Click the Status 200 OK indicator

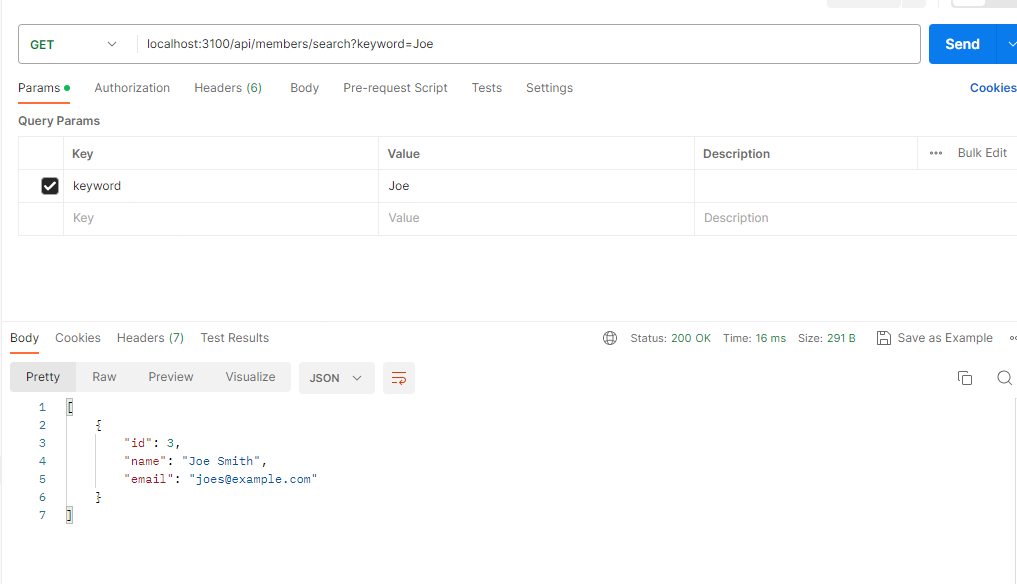tap(669, 338)
